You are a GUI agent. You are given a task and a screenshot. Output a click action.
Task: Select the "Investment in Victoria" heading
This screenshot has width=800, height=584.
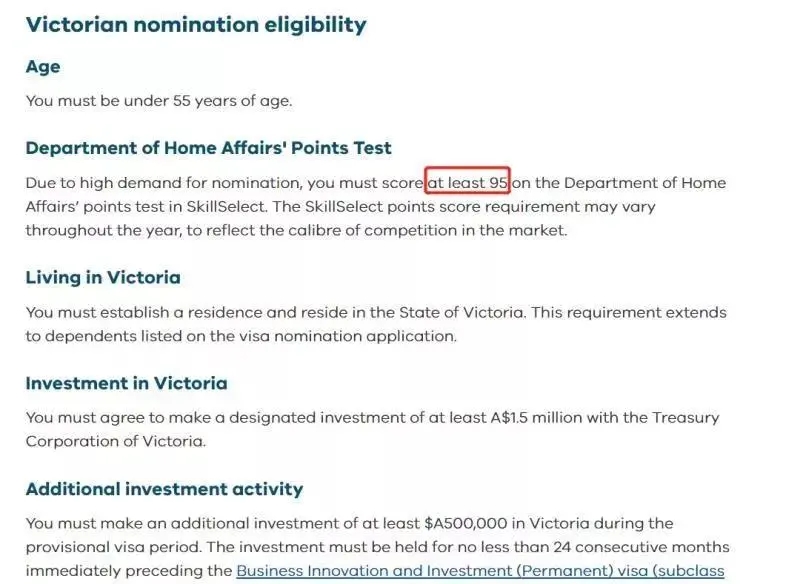[x=126, y=383]
